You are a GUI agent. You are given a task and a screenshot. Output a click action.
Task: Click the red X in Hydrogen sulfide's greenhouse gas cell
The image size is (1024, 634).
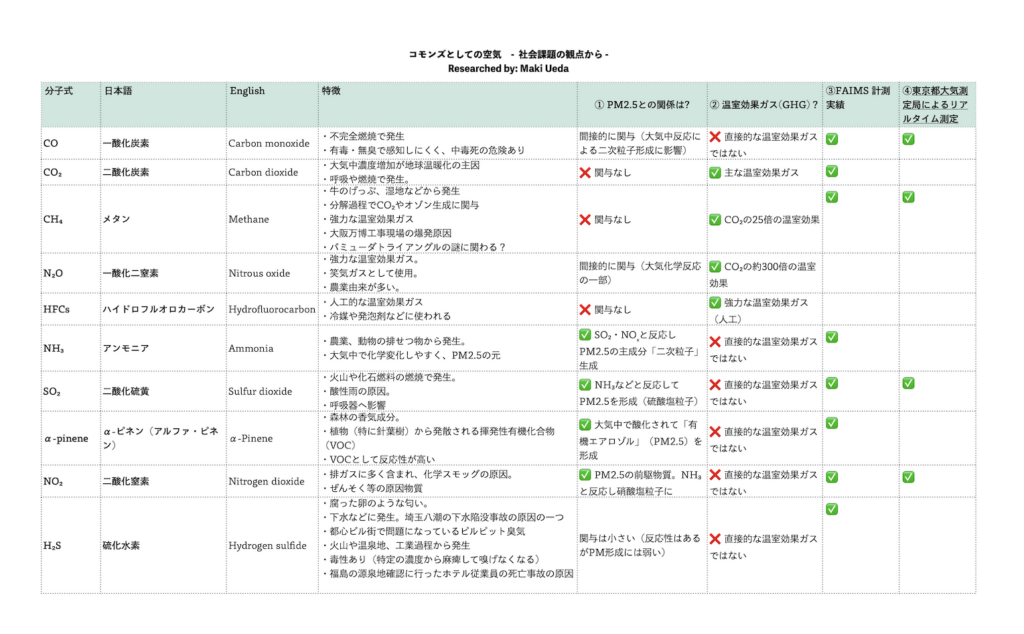(x=715, y=539)
